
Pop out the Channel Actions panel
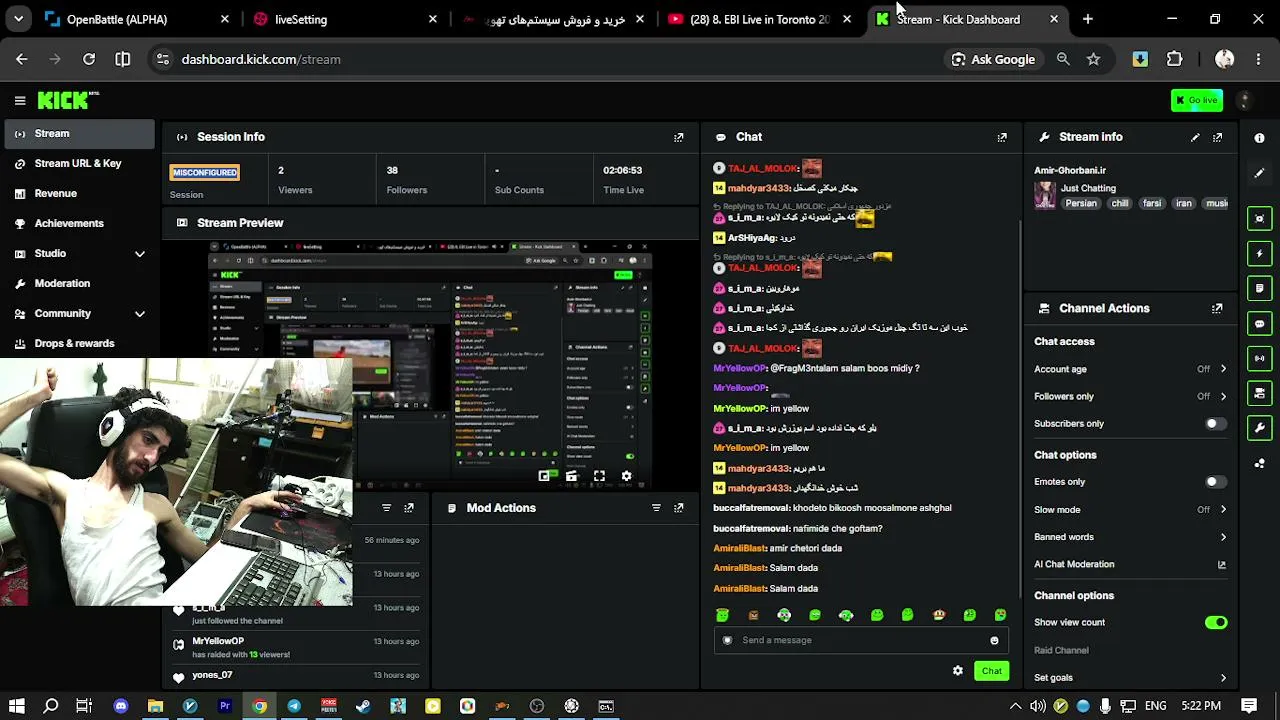(1217, 309)
